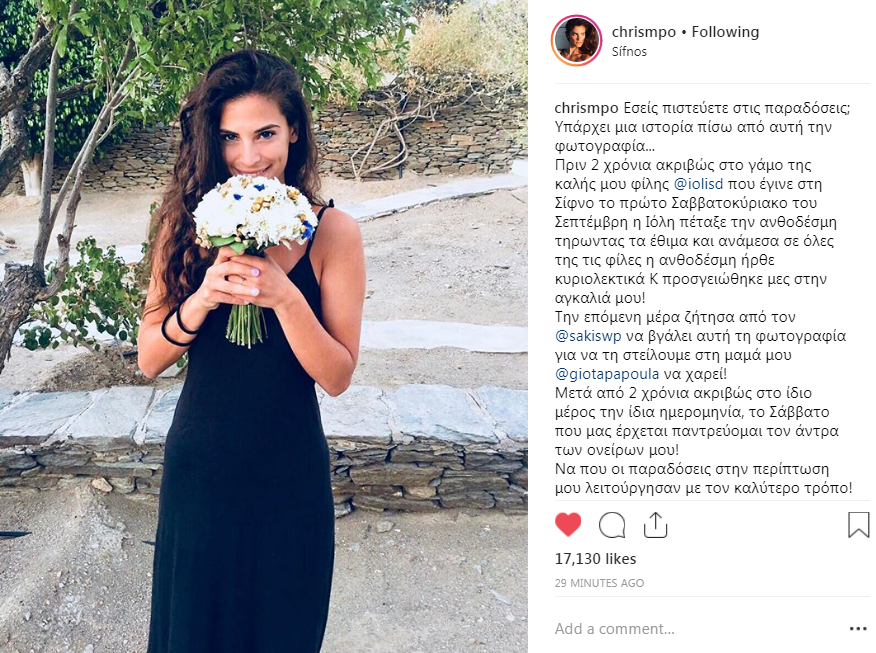Open @giotapapoula mention link
This screenshot has height=653, width=876.
pyautogui.click(x=607, y=374)
